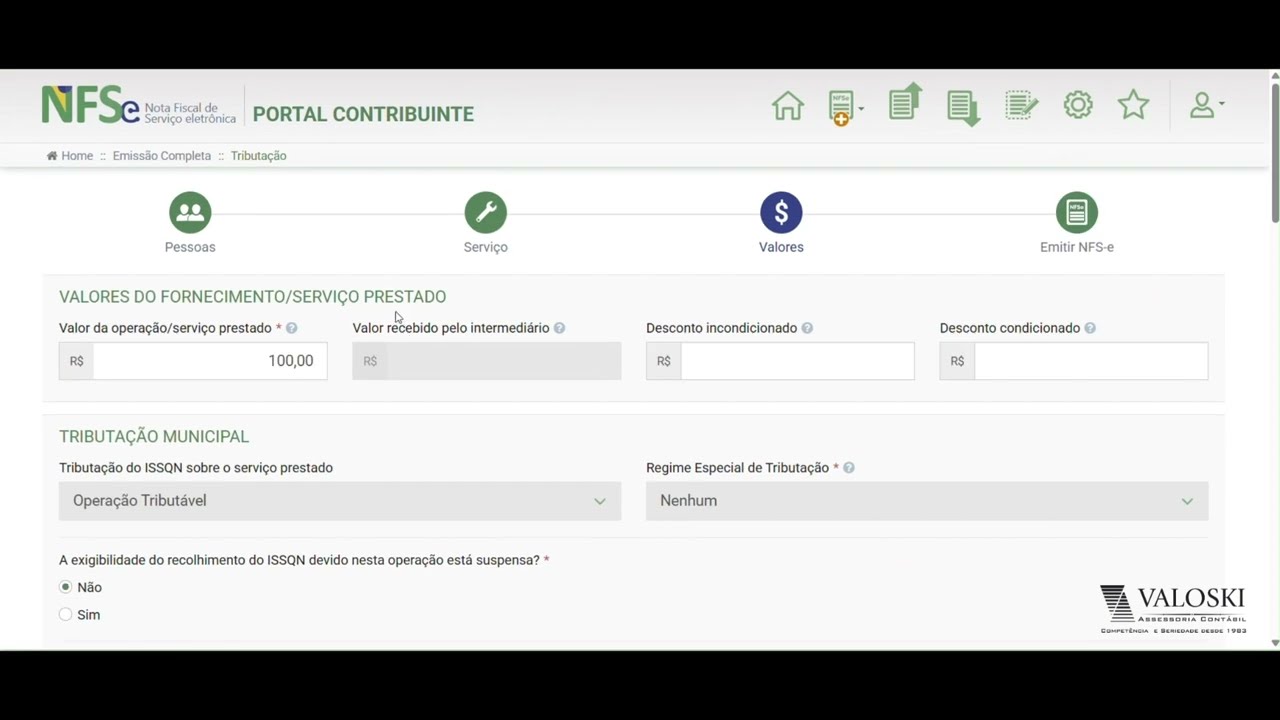Click the Serviço step label

[x=486, y=247]
